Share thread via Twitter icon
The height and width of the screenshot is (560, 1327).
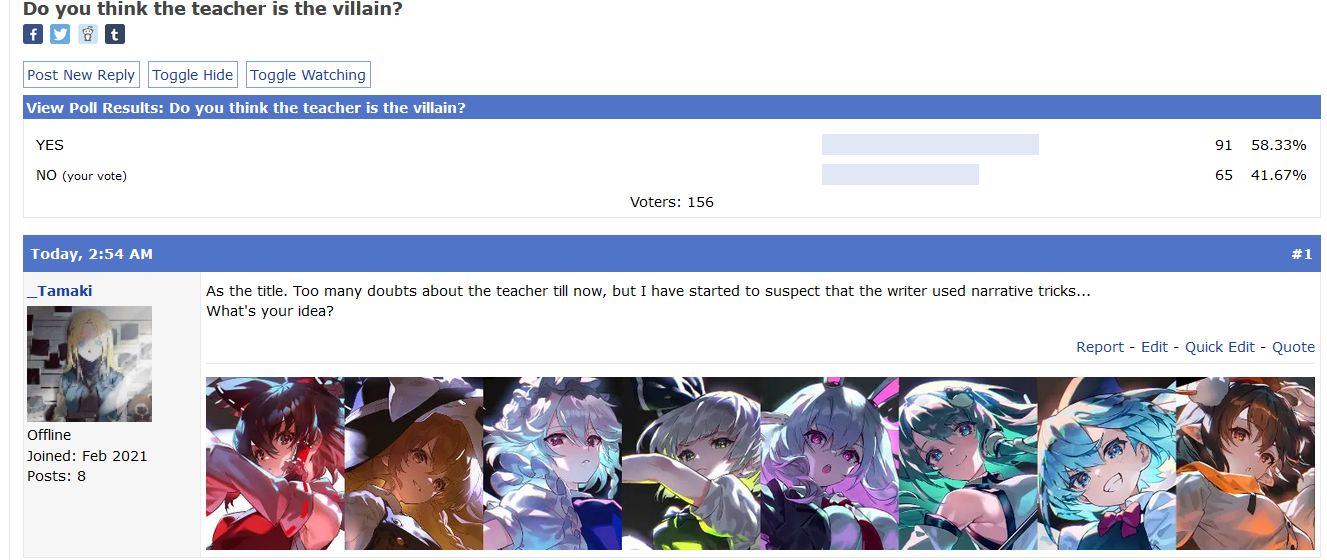click(x=60, y=34)
